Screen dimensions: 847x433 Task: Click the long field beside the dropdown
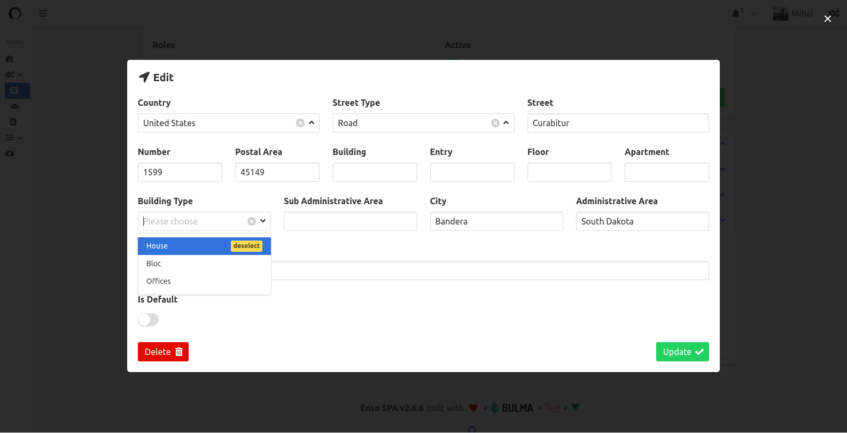pyautogui.click(x=489, y=270)
